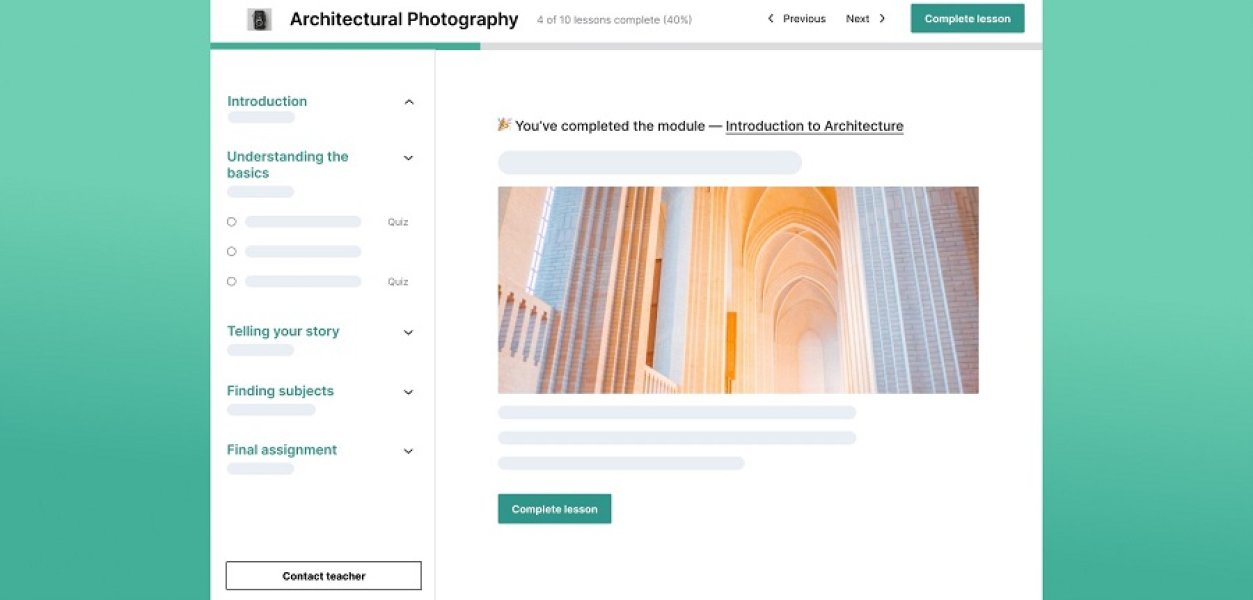Click the architecture photo in lesson

[x=738, y=290]
